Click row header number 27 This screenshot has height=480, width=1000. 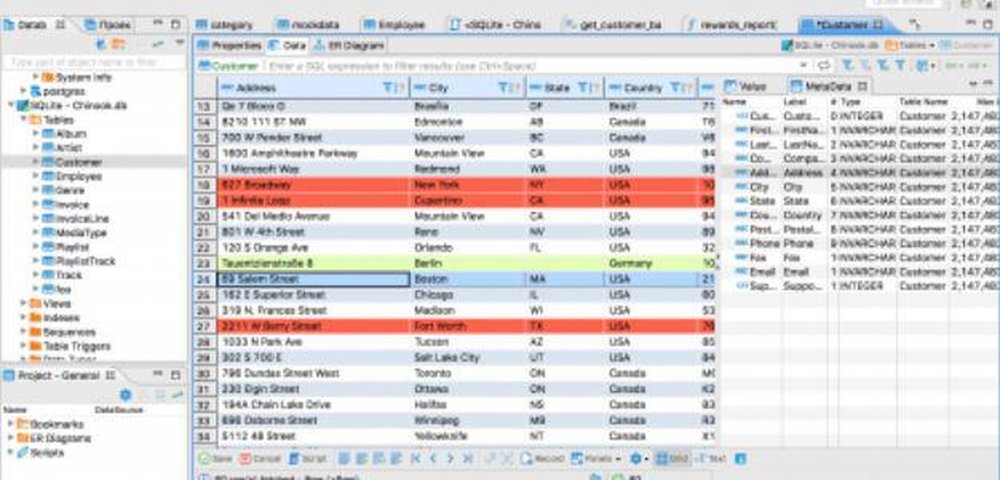pyautogui.click(x=205, y=326)
